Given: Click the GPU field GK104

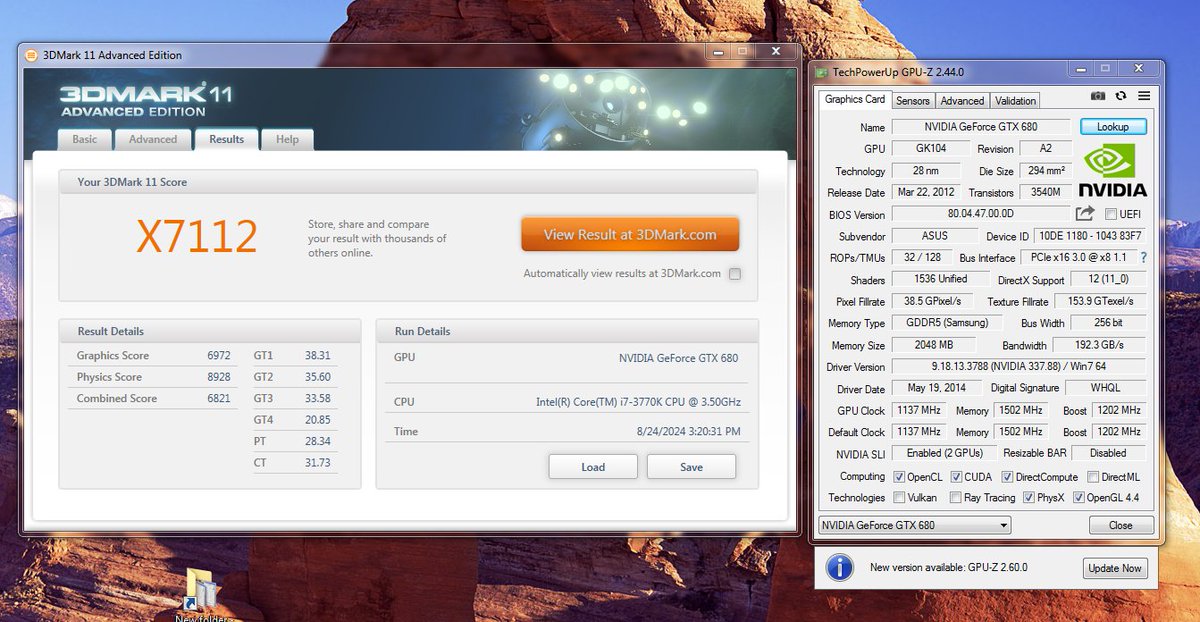Looking at the screenshot, I should point(931,148).
